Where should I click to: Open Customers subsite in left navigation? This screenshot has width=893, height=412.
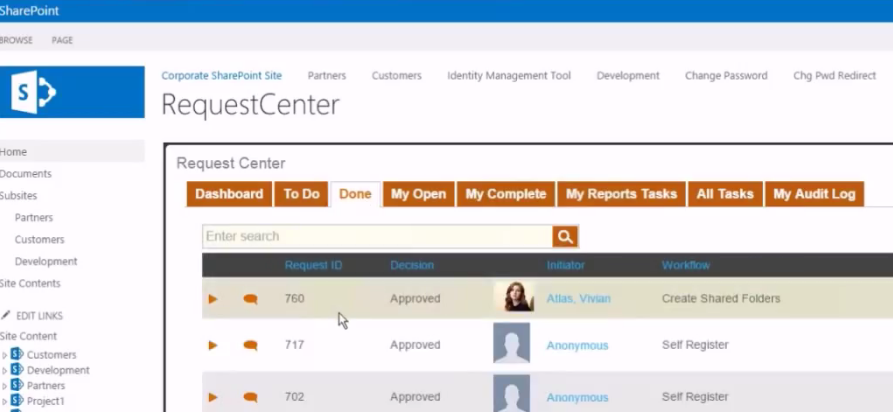[x=40, y=239]
